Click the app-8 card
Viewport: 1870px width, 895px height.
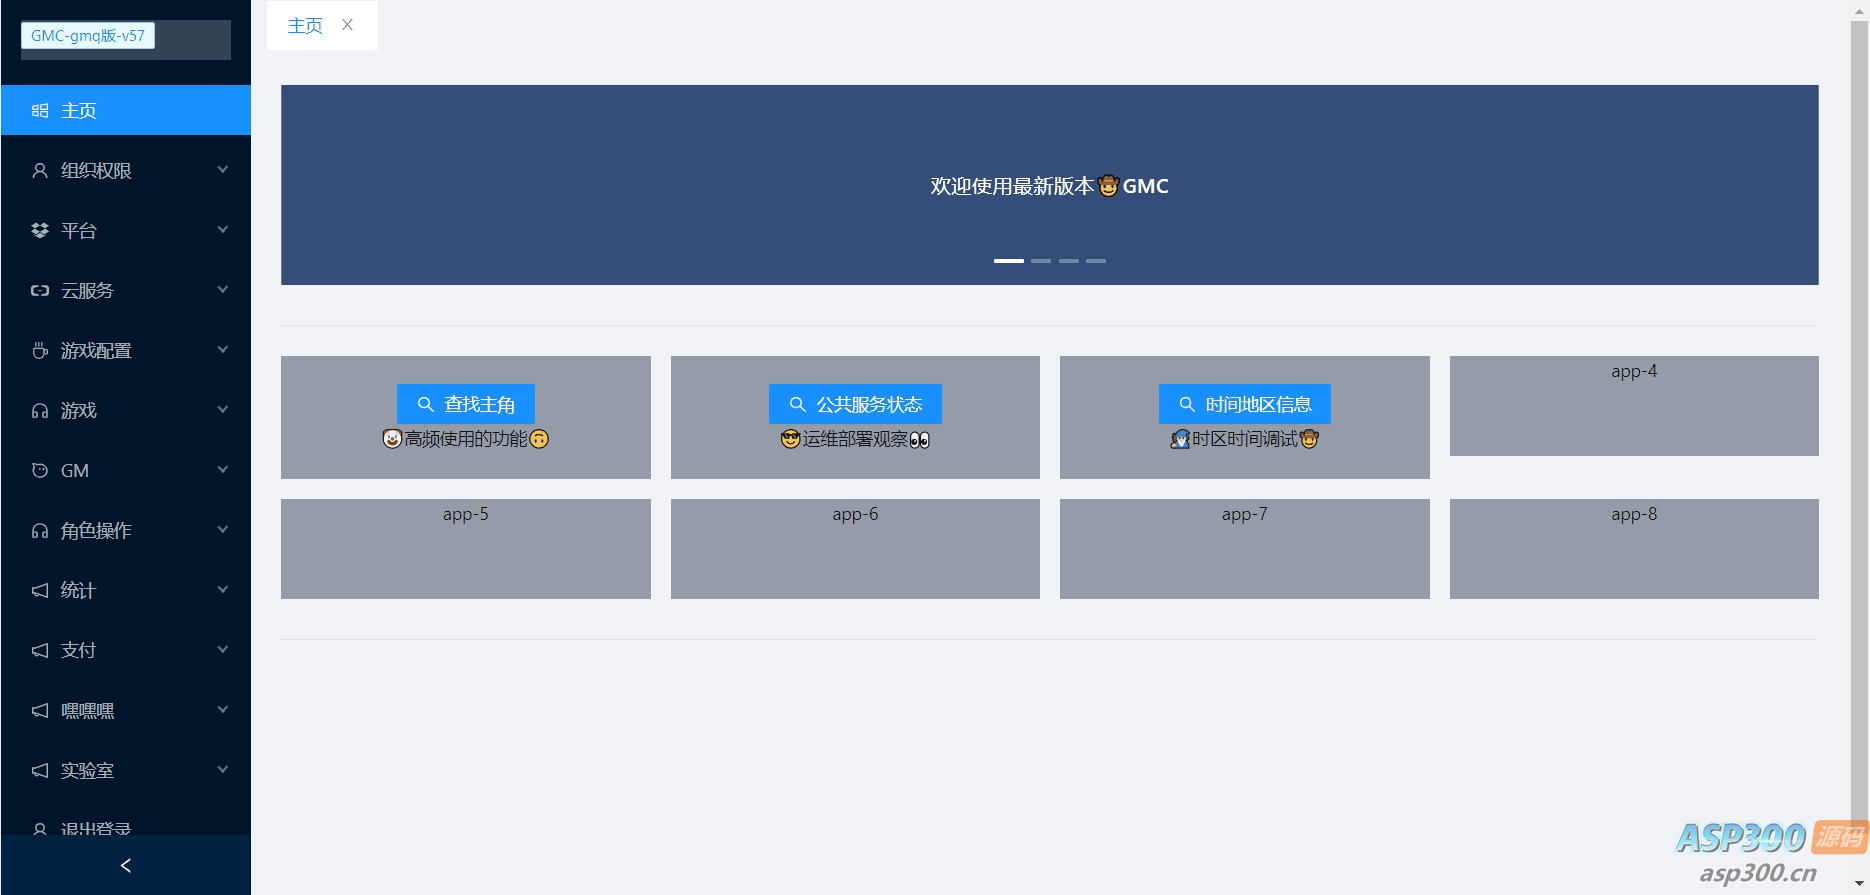coord(1634,549)
